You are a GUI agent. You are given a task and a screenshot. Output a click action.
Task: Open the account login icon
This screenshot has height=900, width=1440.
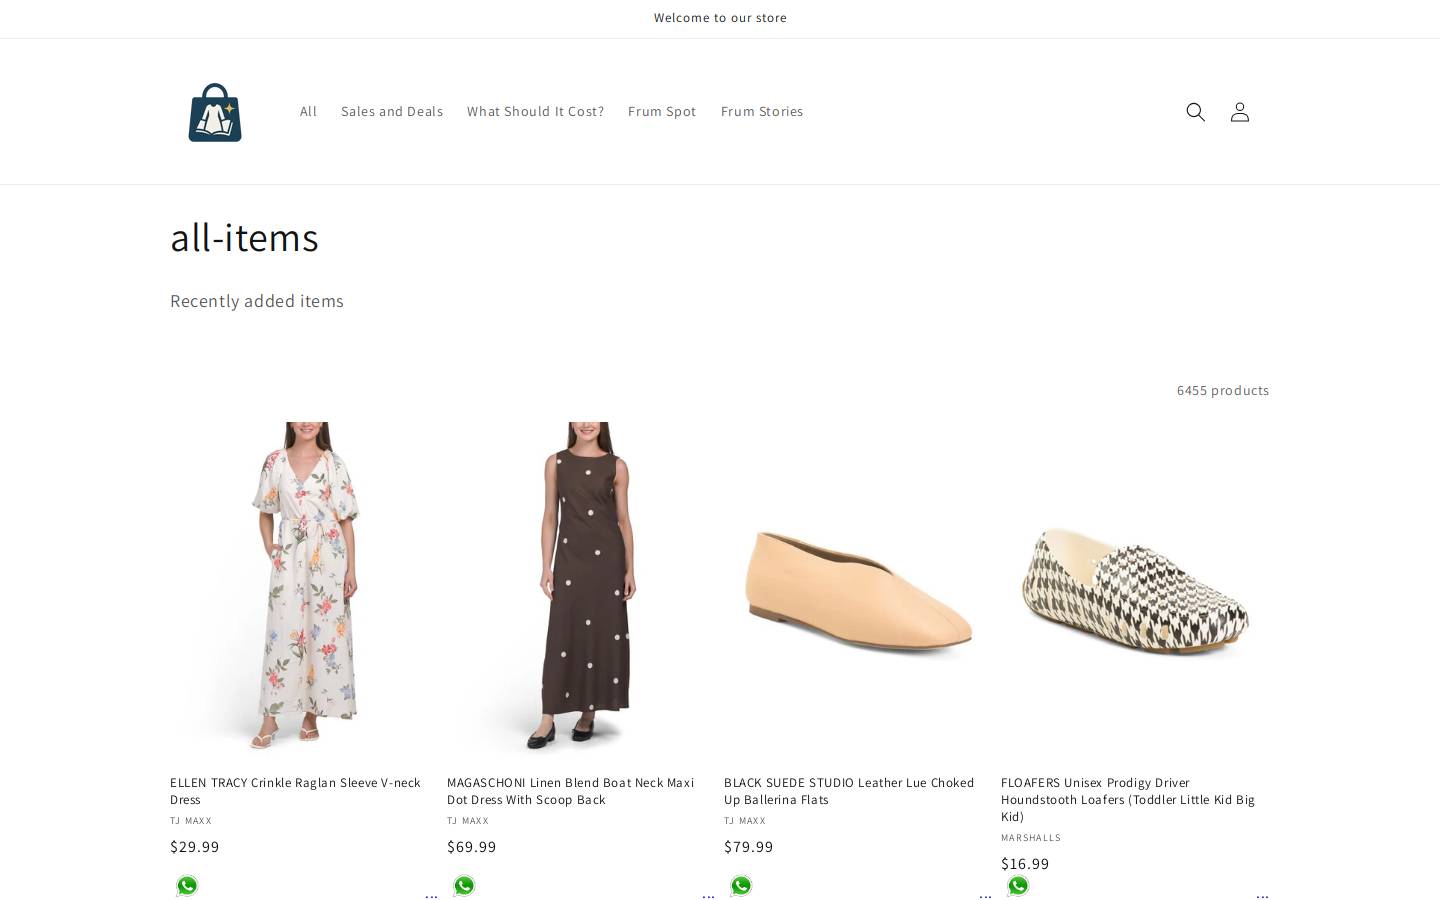click(1239, 112)
